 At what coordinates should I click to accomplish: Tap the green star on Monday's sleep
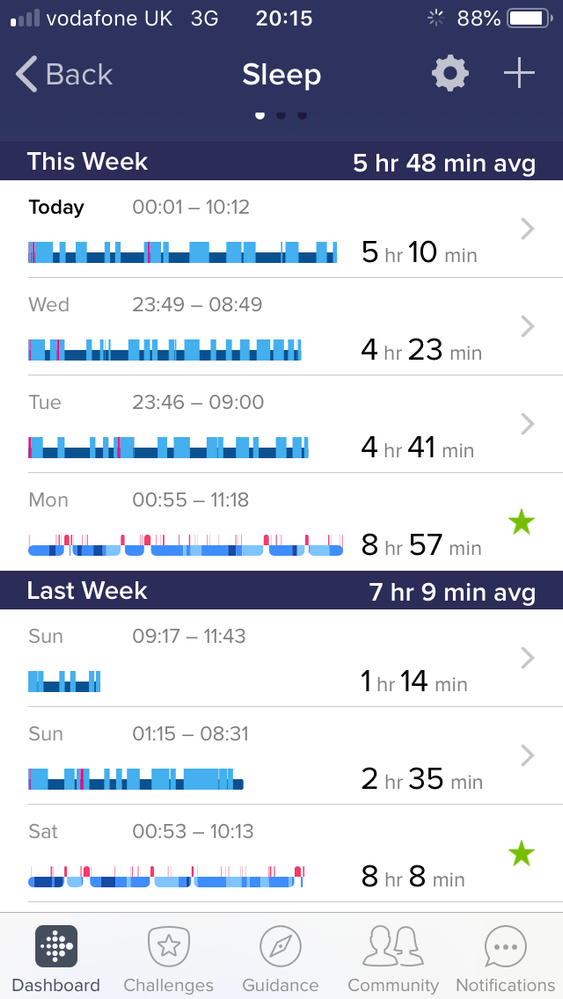pos(522,523)
